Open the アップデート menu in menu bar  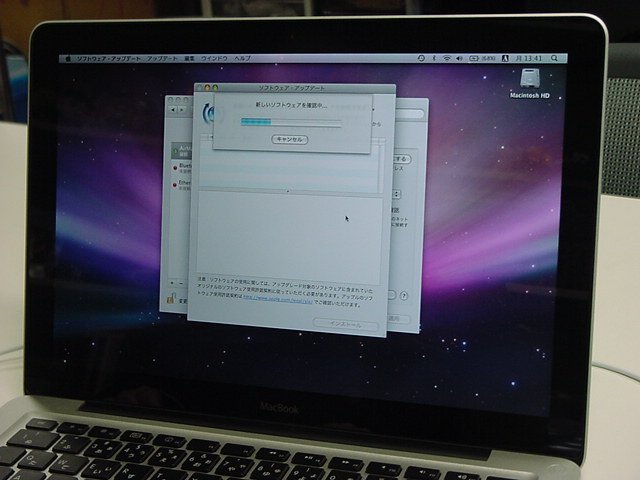coord(162,58)
